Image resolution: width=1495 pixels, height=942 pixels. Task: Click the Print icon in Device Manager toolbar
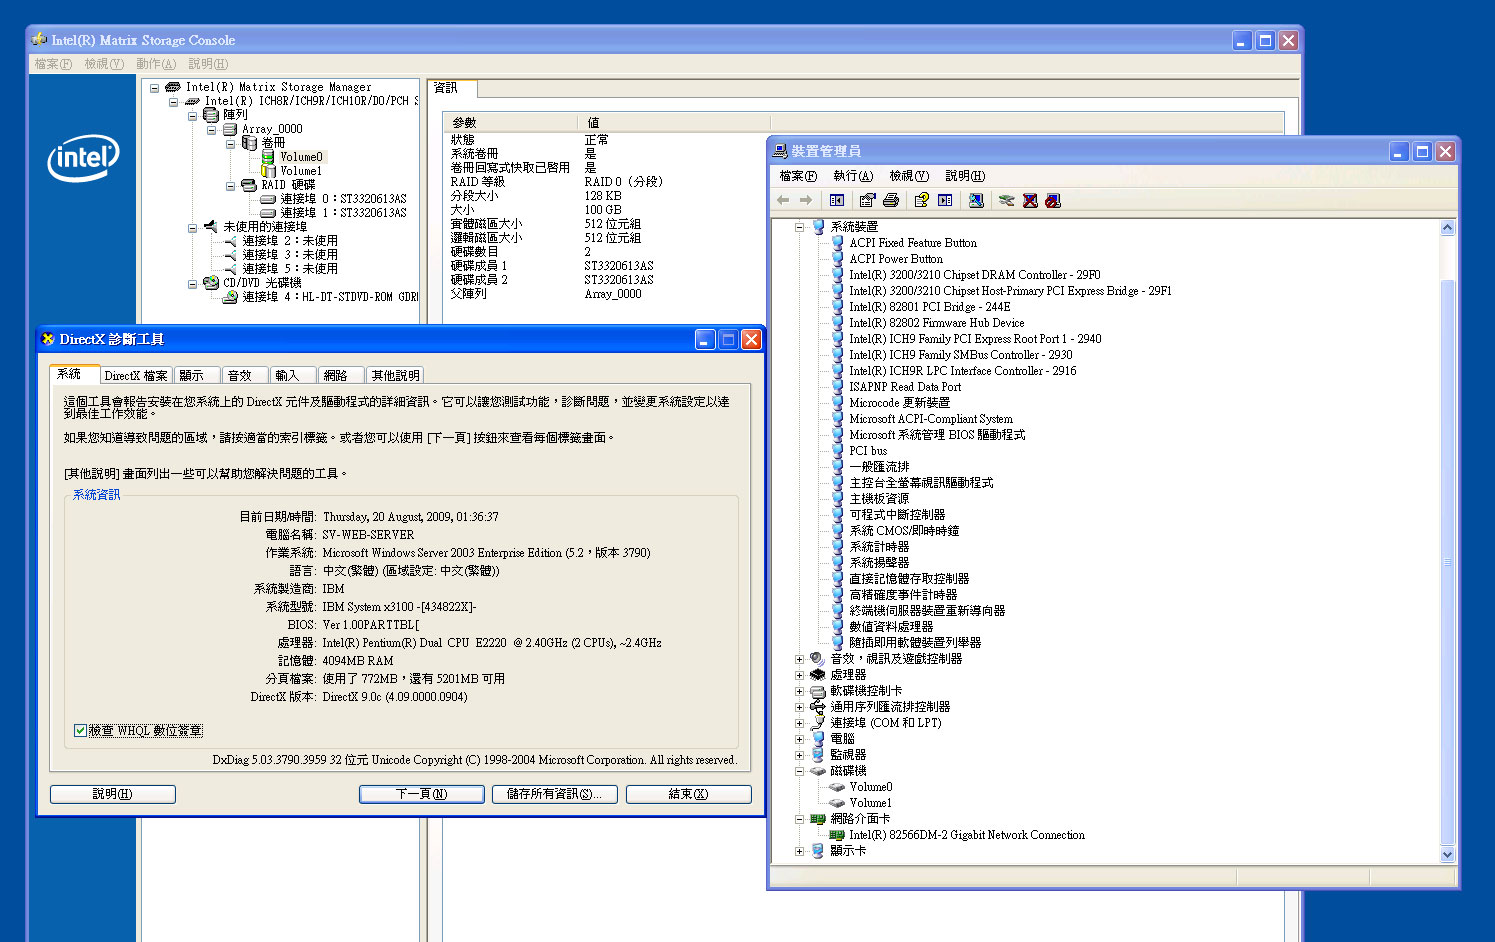point(891,201)
